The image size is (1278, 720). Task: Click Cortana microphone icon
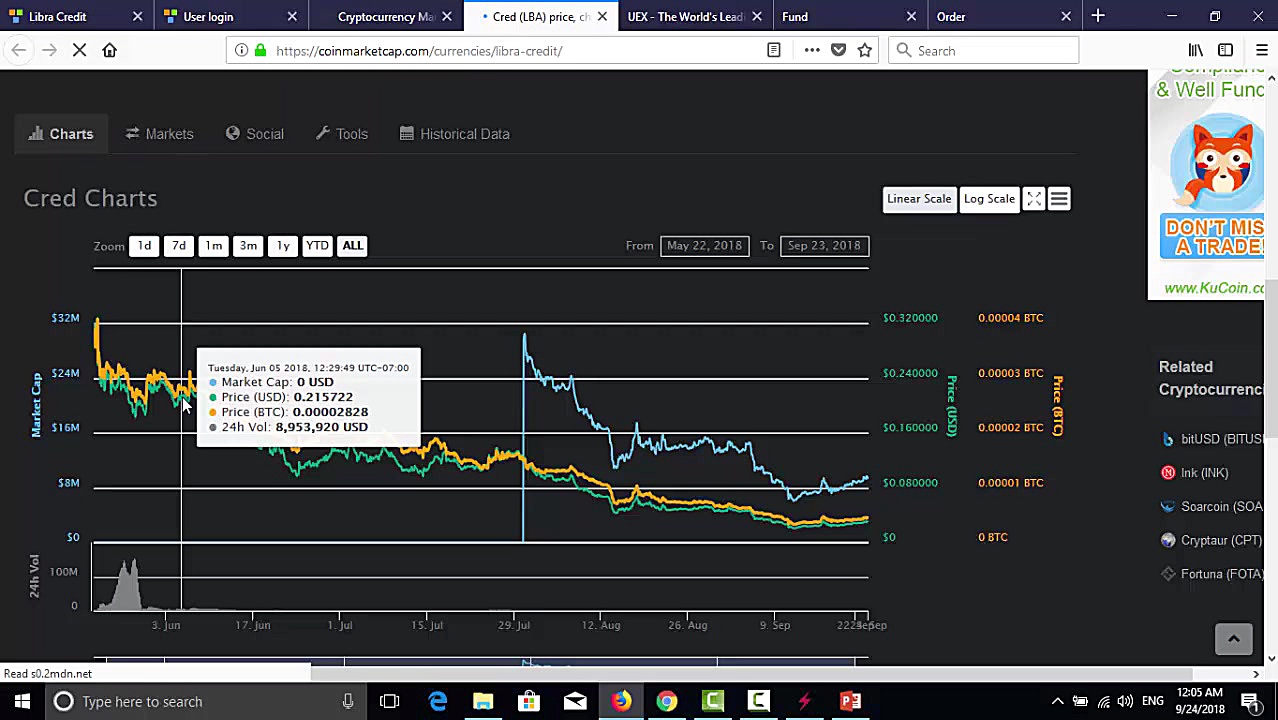(x=347, y=701)
